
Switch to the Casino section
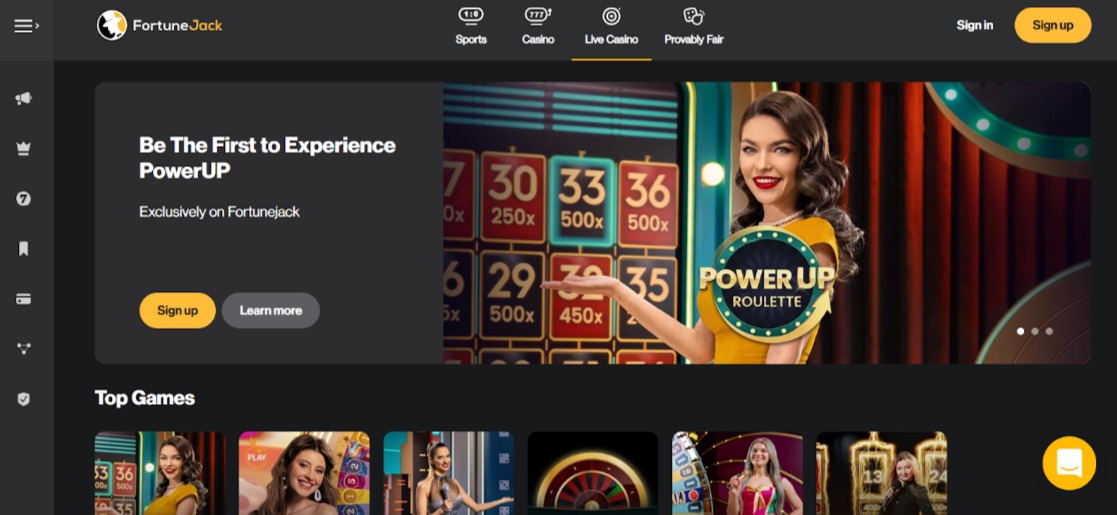pos(538,26)
